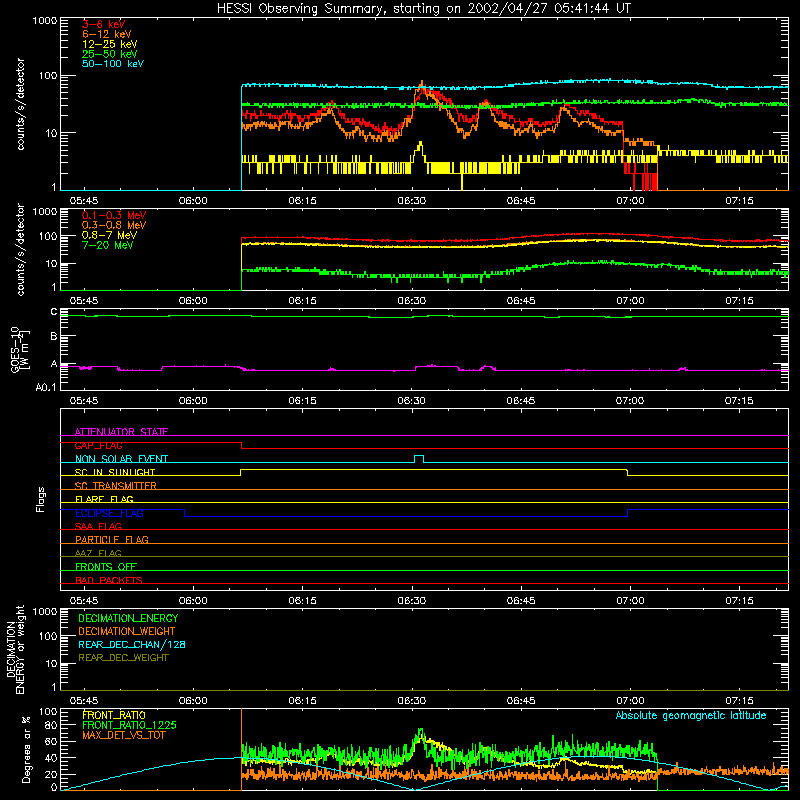
Task: Click '07:15' tick under the decimation panel
Action: coord(739,701)
